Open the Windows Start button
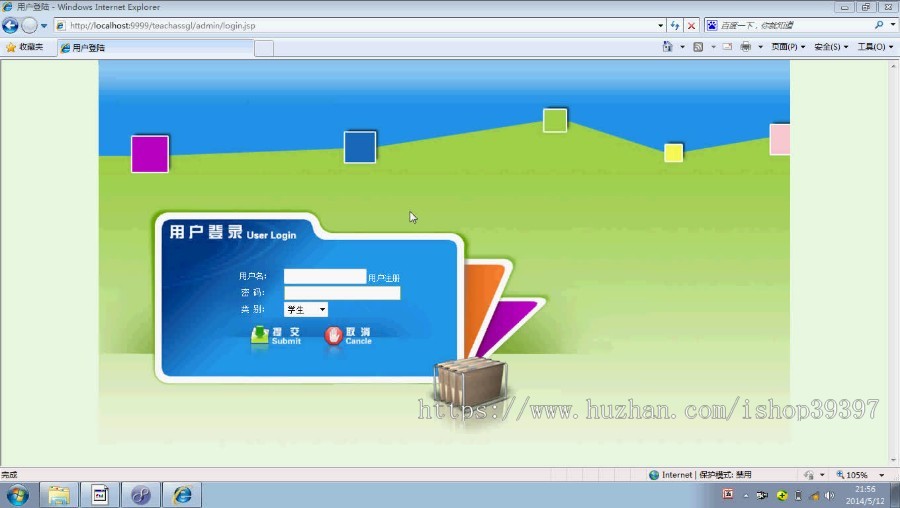 click(x=17, y=495)
